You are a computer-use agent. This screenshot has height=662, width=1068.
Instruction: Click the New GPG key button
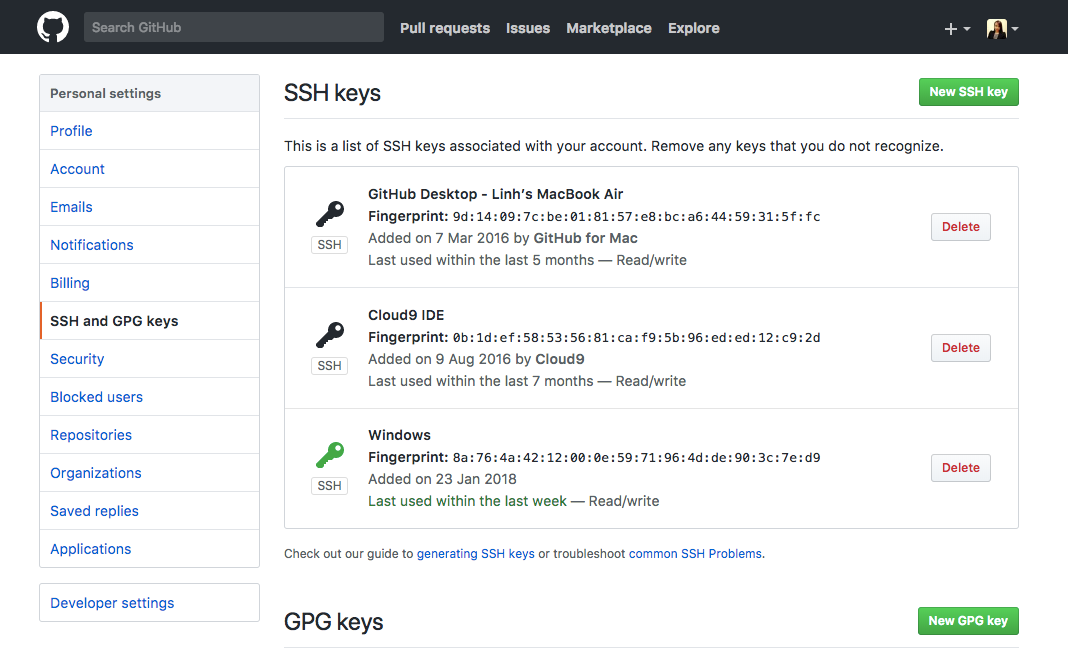[968, 620]
